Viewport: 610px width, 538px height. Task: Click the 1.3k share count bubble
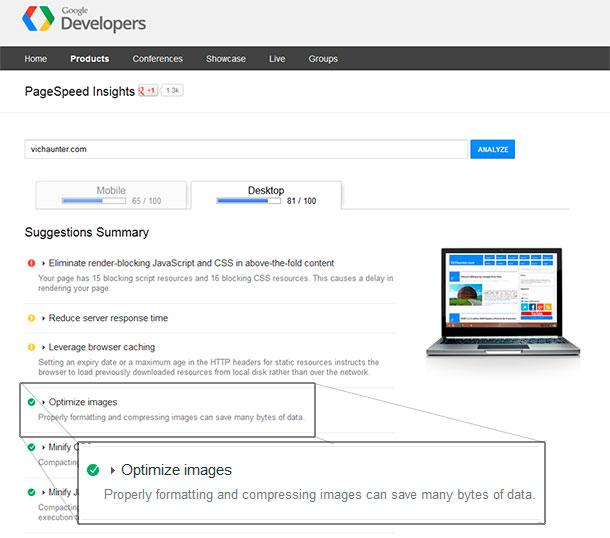172,90
